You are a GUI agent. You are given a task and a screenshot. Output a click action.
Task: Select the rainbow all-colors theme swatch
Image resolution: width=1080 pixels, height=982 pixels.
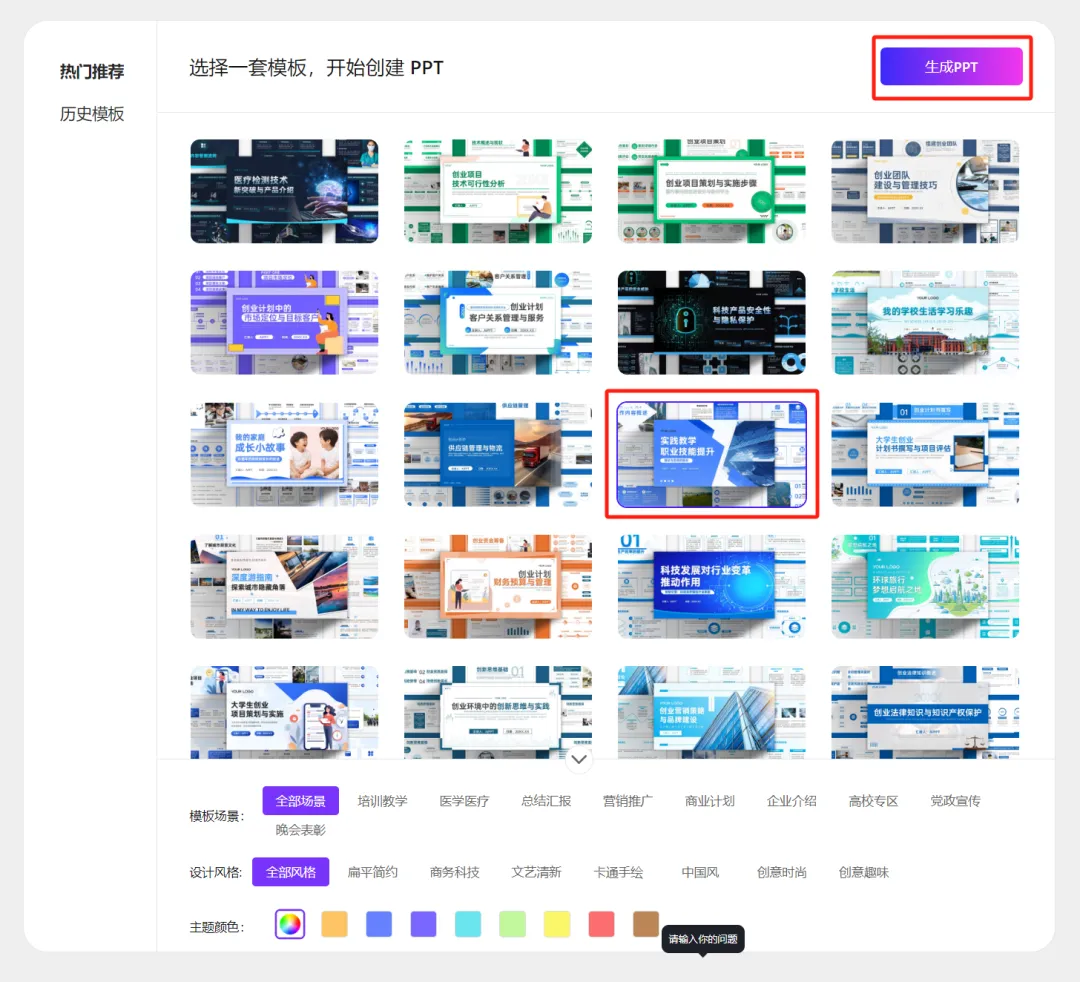pos(290,924)
